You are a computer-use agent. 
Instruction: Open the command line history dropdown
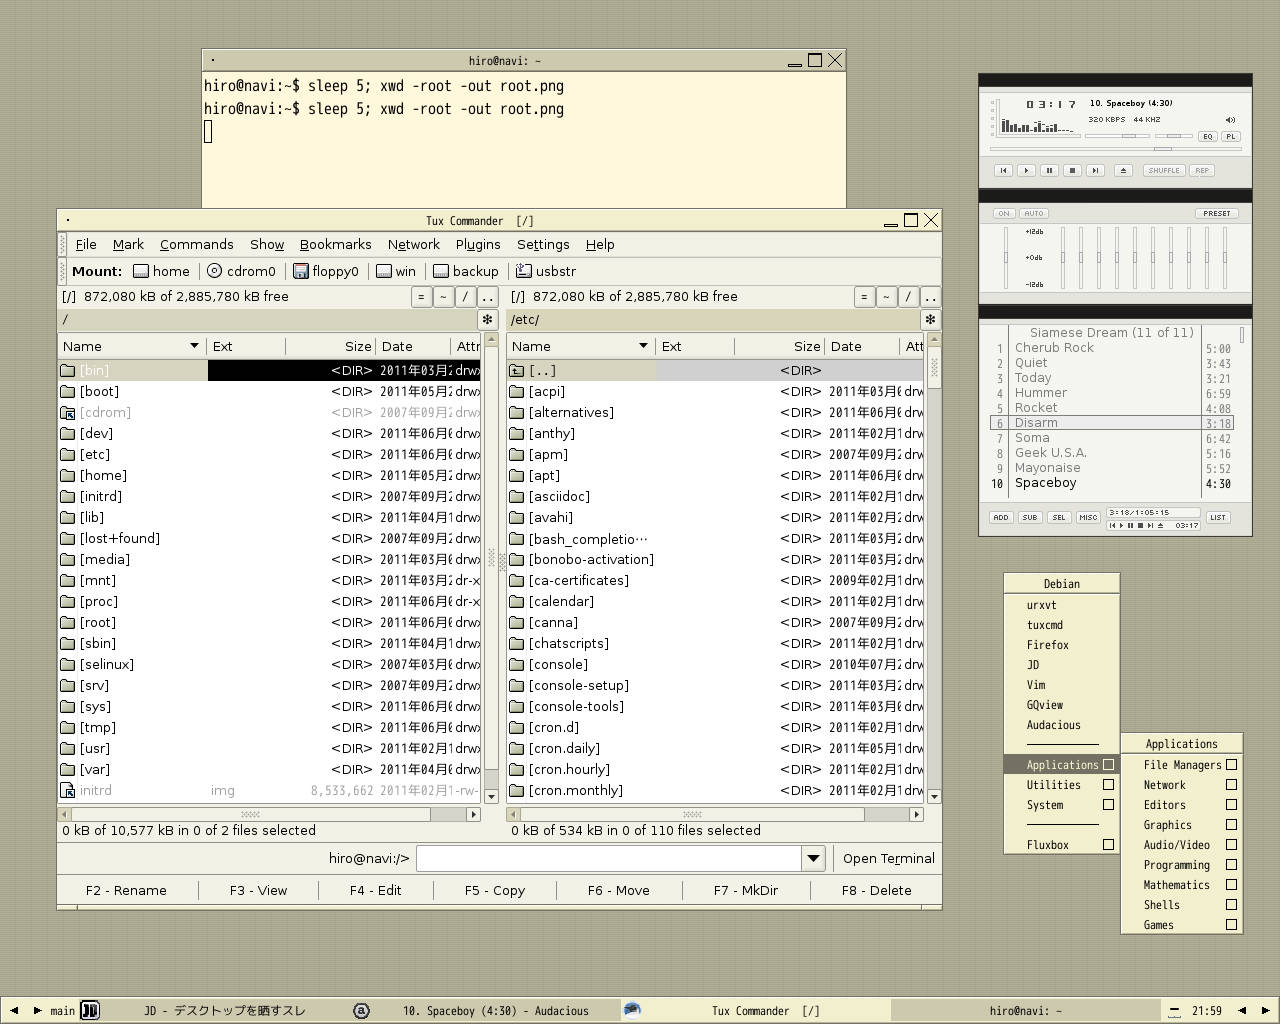click(813, 858)
